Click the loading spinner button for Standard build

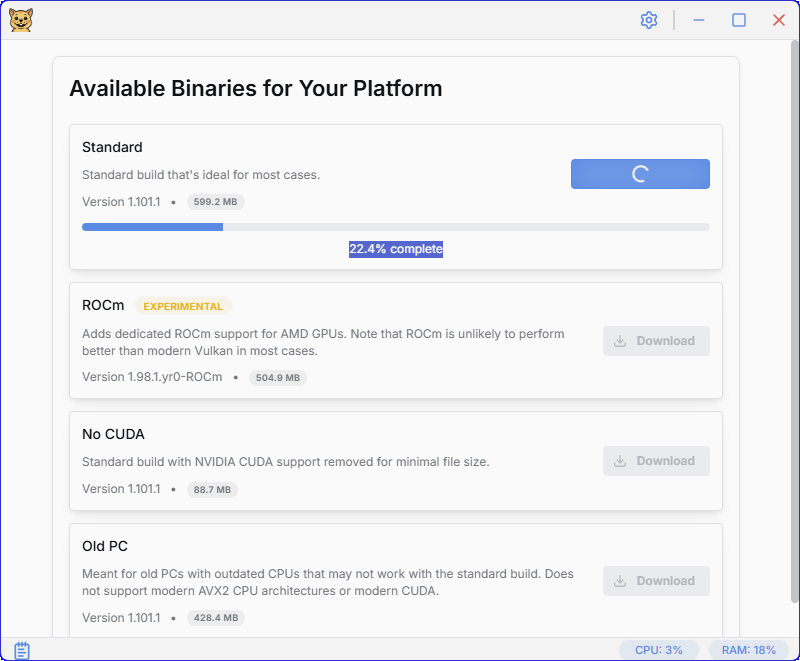point(640,174)
